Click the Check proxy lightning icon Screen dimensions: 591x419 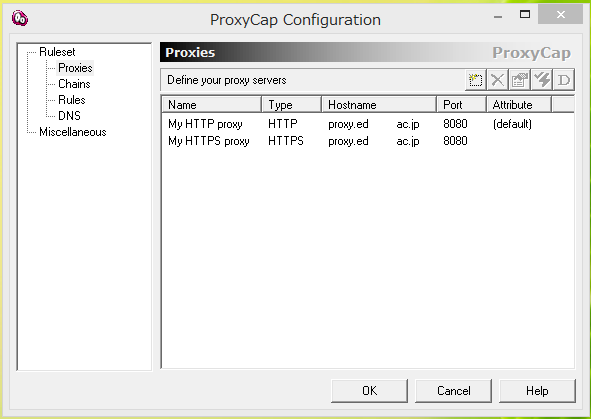point(542,80)
